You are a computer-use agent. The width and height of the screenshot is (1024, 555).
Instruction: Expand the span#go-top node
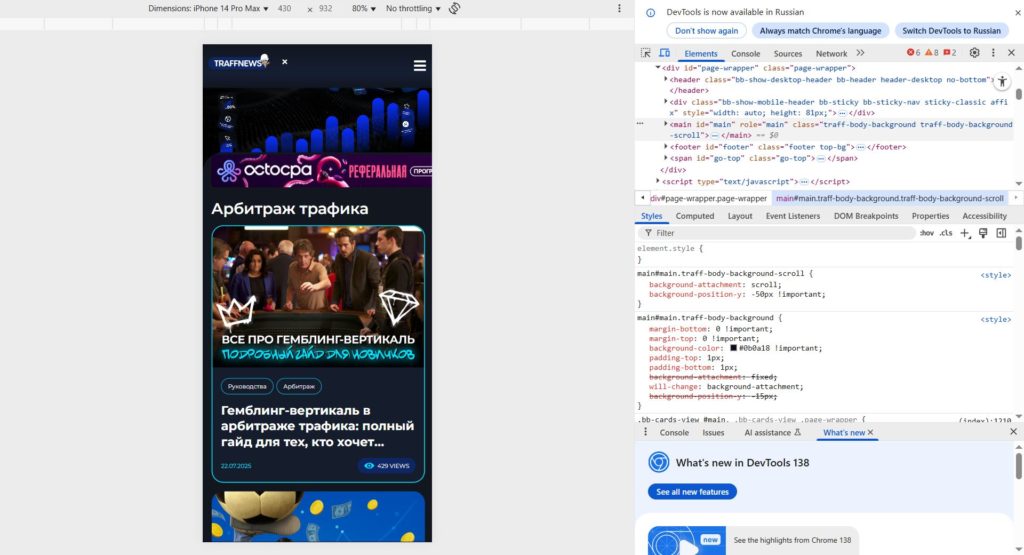665,157
